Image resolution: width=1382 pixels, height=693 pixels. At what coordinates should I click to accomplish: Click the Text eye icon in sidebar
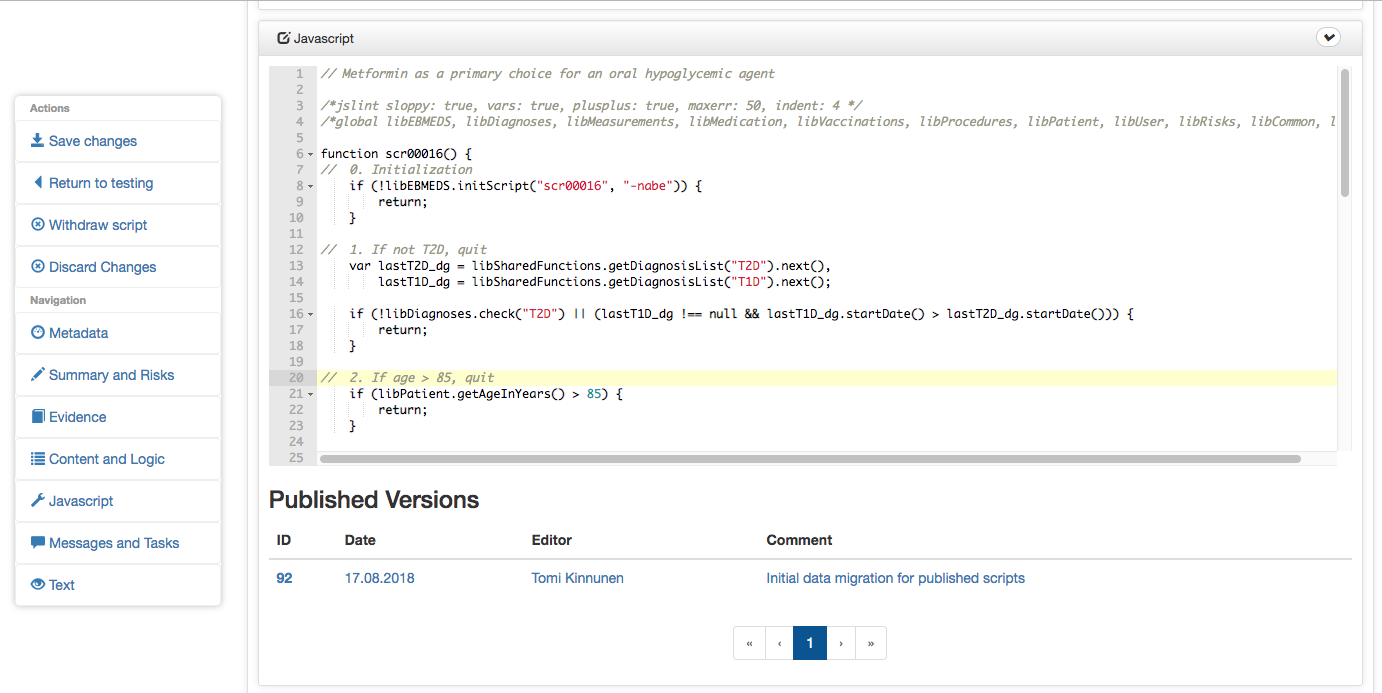(38, 585)
